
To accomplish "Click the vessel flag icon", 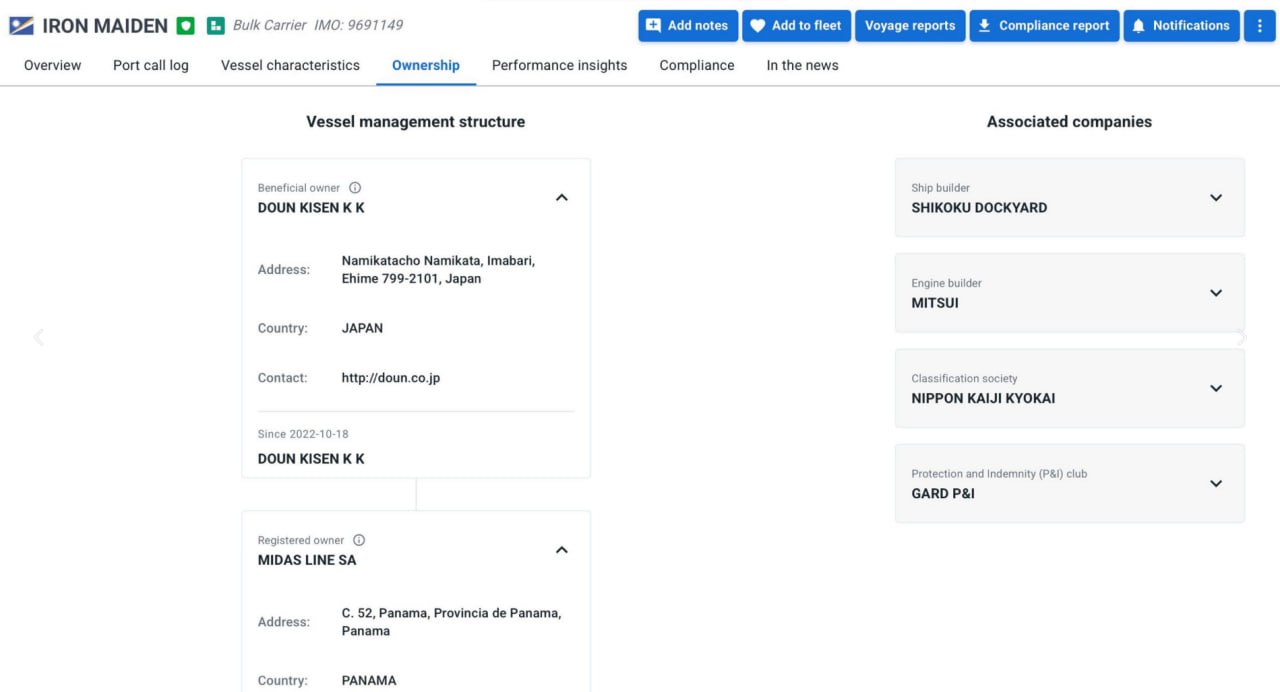I will pos(21,26).
